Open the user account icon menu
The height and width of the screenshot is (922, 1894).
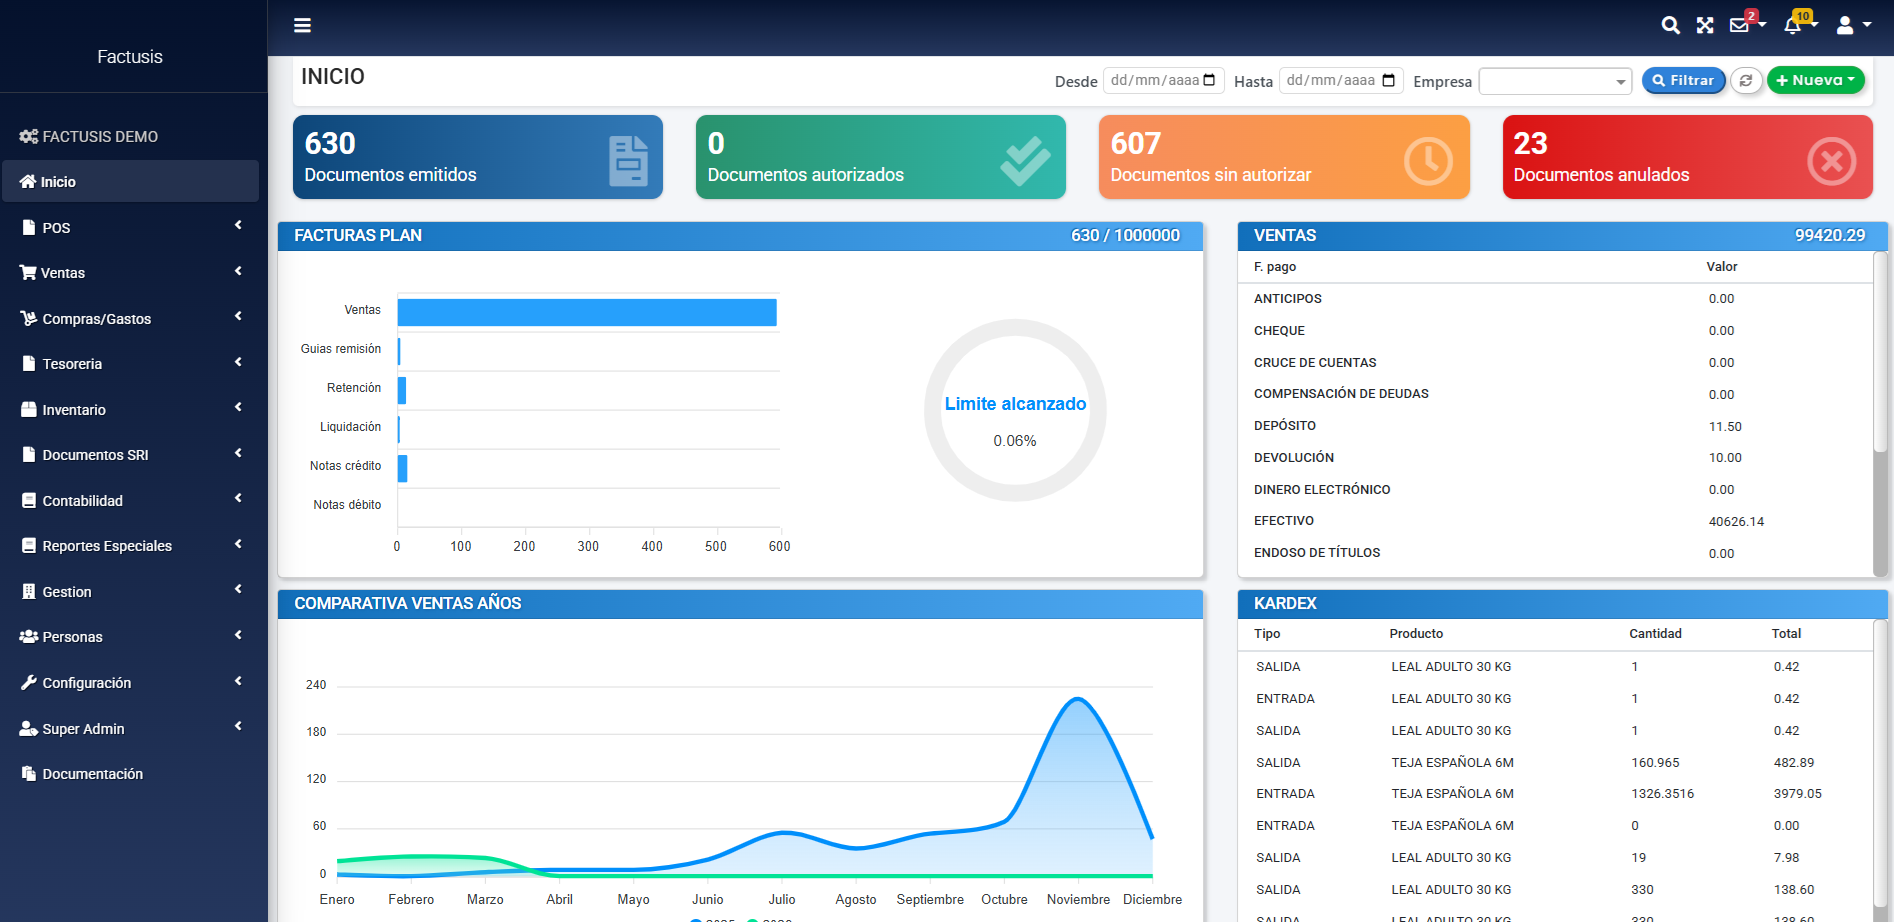pyautogui.click(x=1845, y=25)
